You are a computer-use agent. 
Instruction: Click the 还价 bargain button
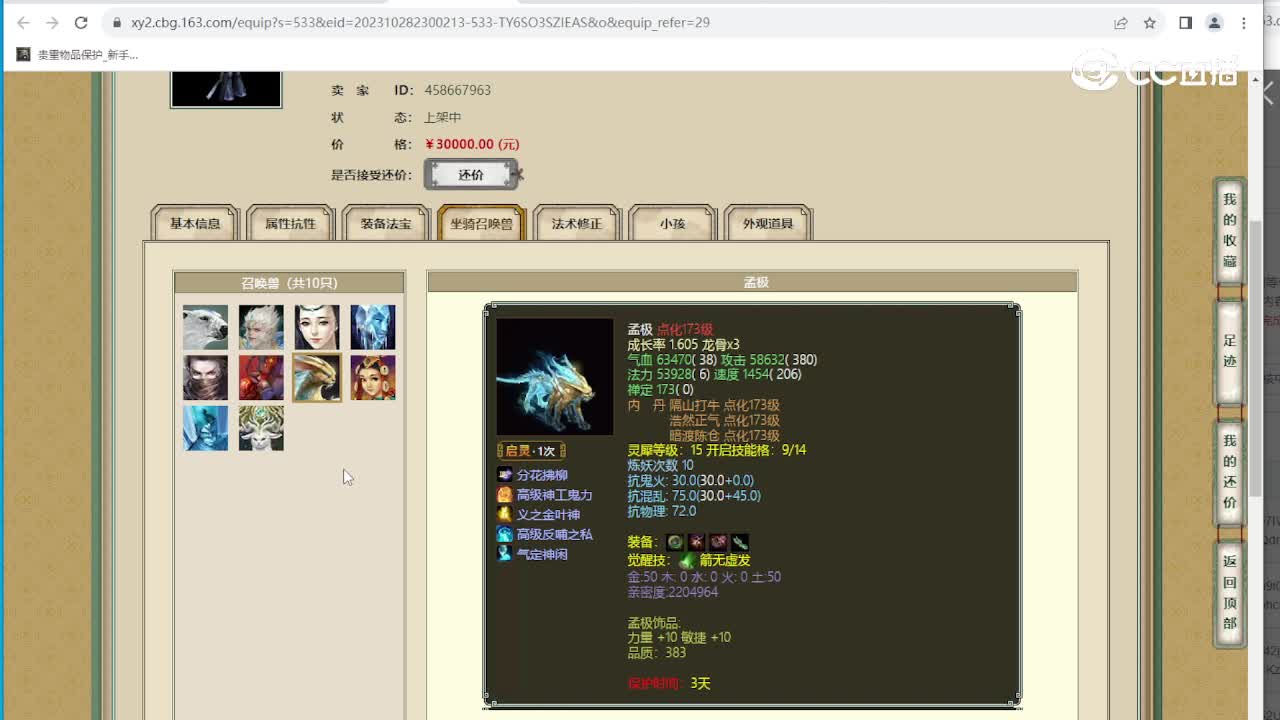pos(471,175)
